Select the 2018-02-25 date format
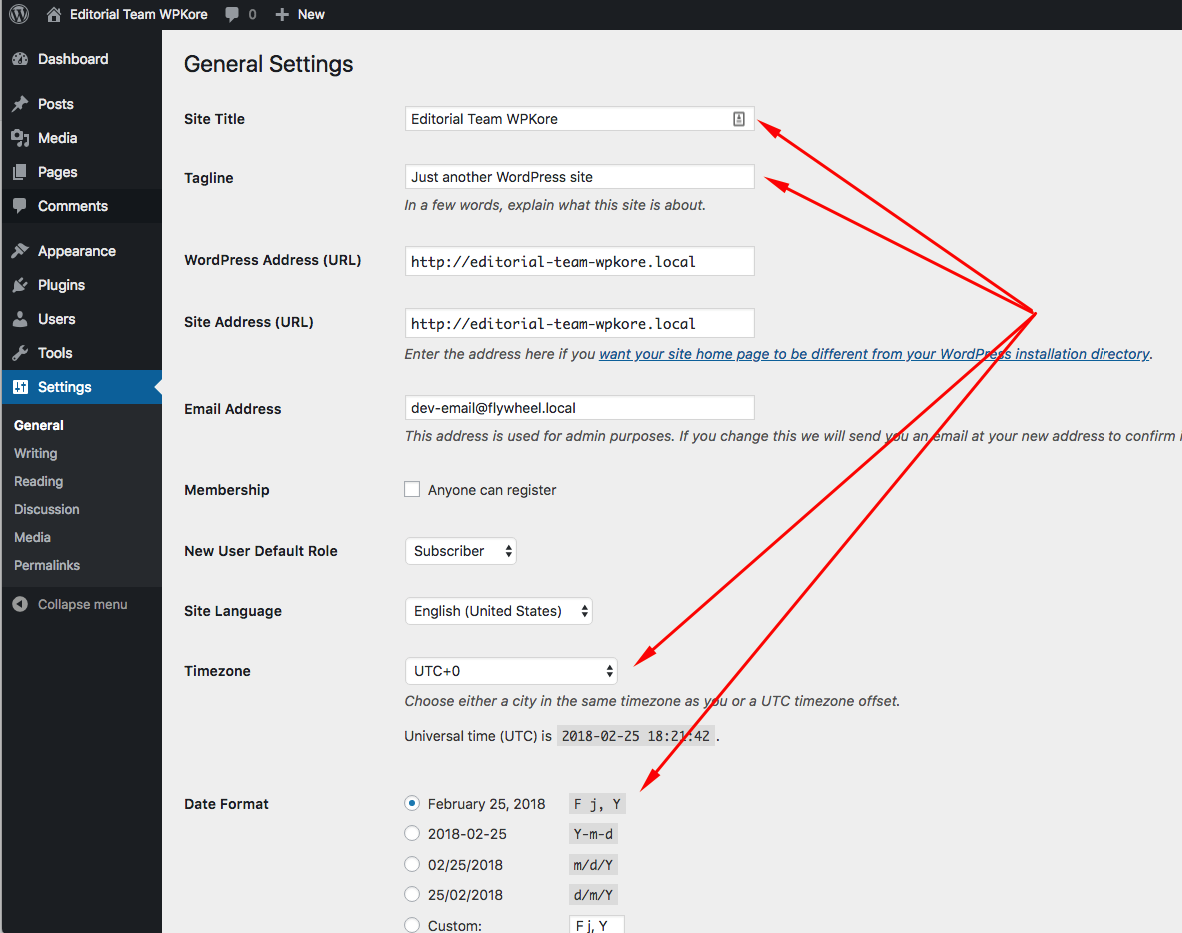This screenshot has height=933, width=1182. pyautogui.click(x=412, y=834)
